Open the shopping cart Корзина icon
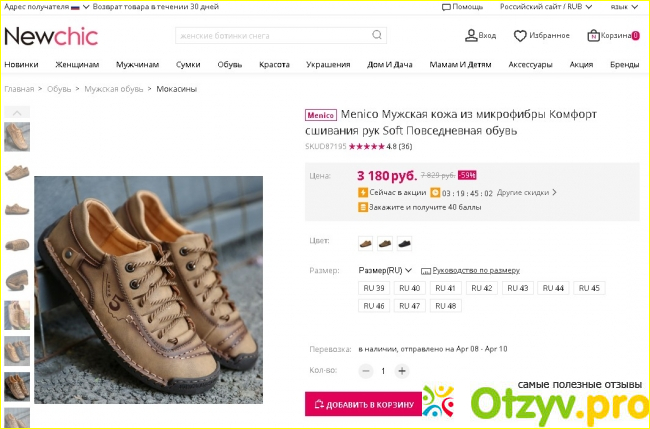 click(x=593, y=36)
